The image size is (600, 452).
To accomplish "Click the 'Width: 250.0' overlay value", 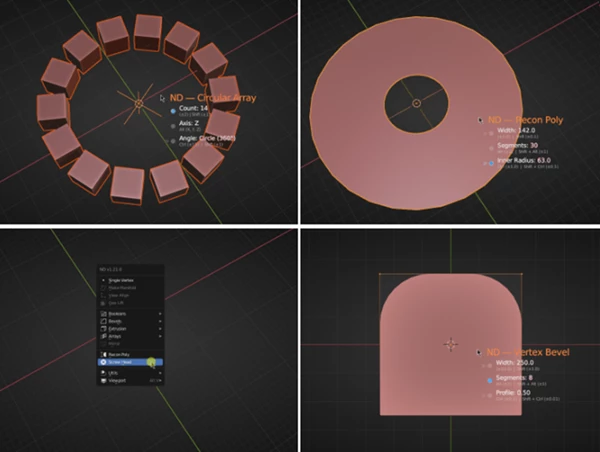I will click(x=515, y=362).
